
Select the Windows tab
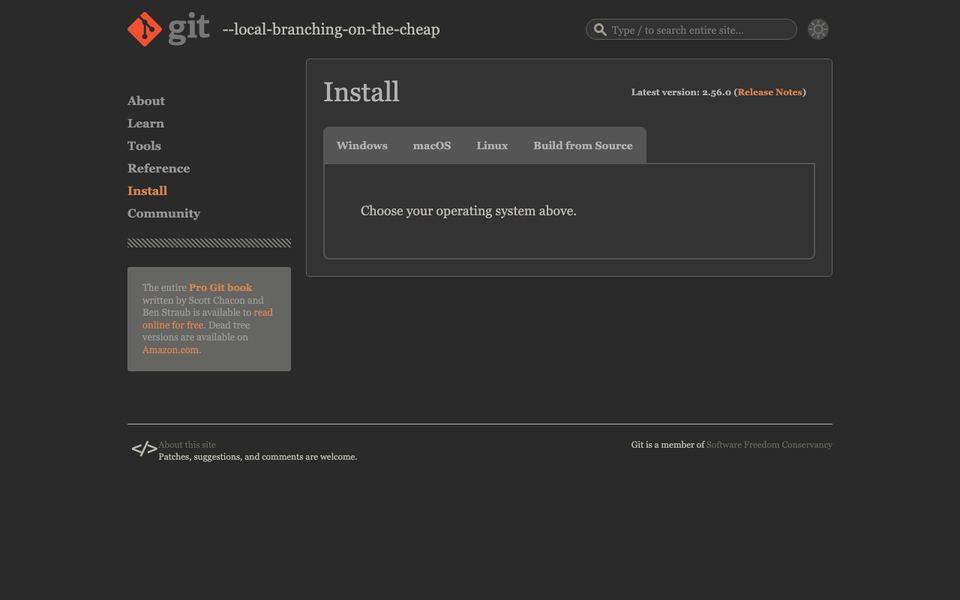(x=362, y=146)
